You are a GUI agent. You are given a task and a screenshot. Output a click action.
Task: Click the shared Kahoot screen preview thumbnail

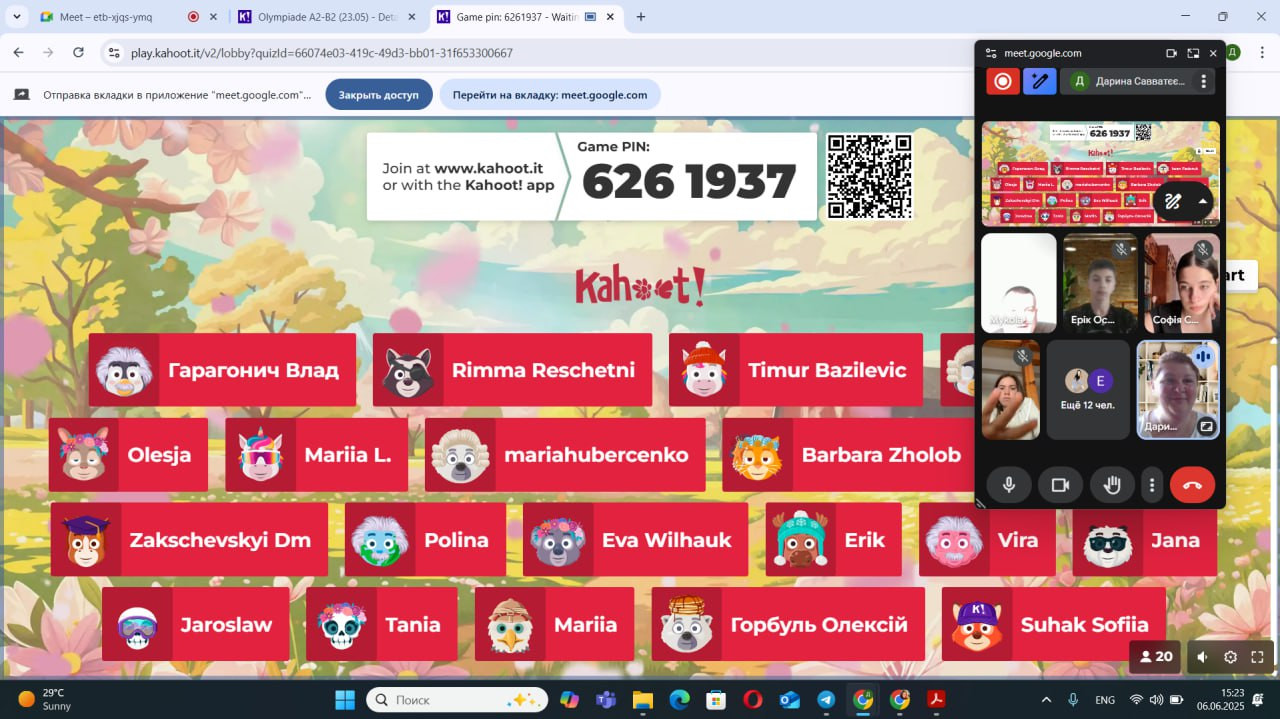click(1100, 174)
